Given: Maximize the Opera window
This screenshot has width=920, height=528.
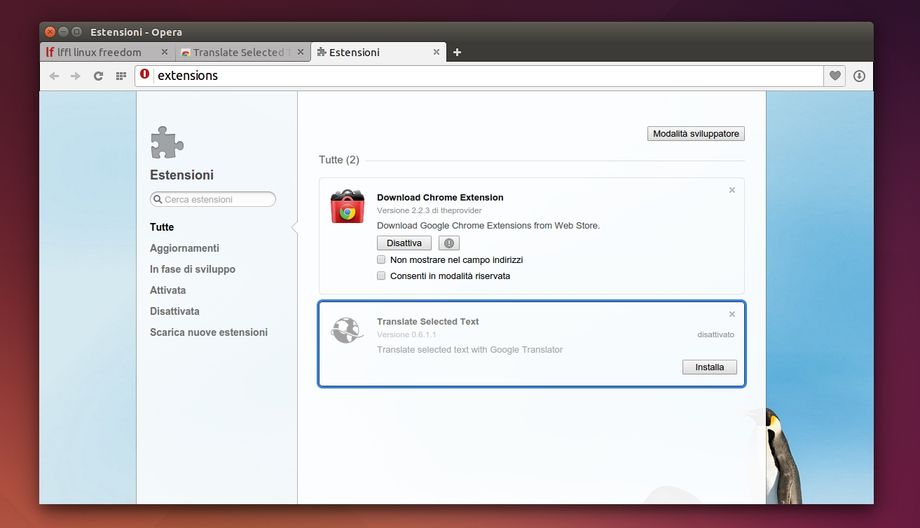Looking at the screenshot, I should tap(76, 32).
